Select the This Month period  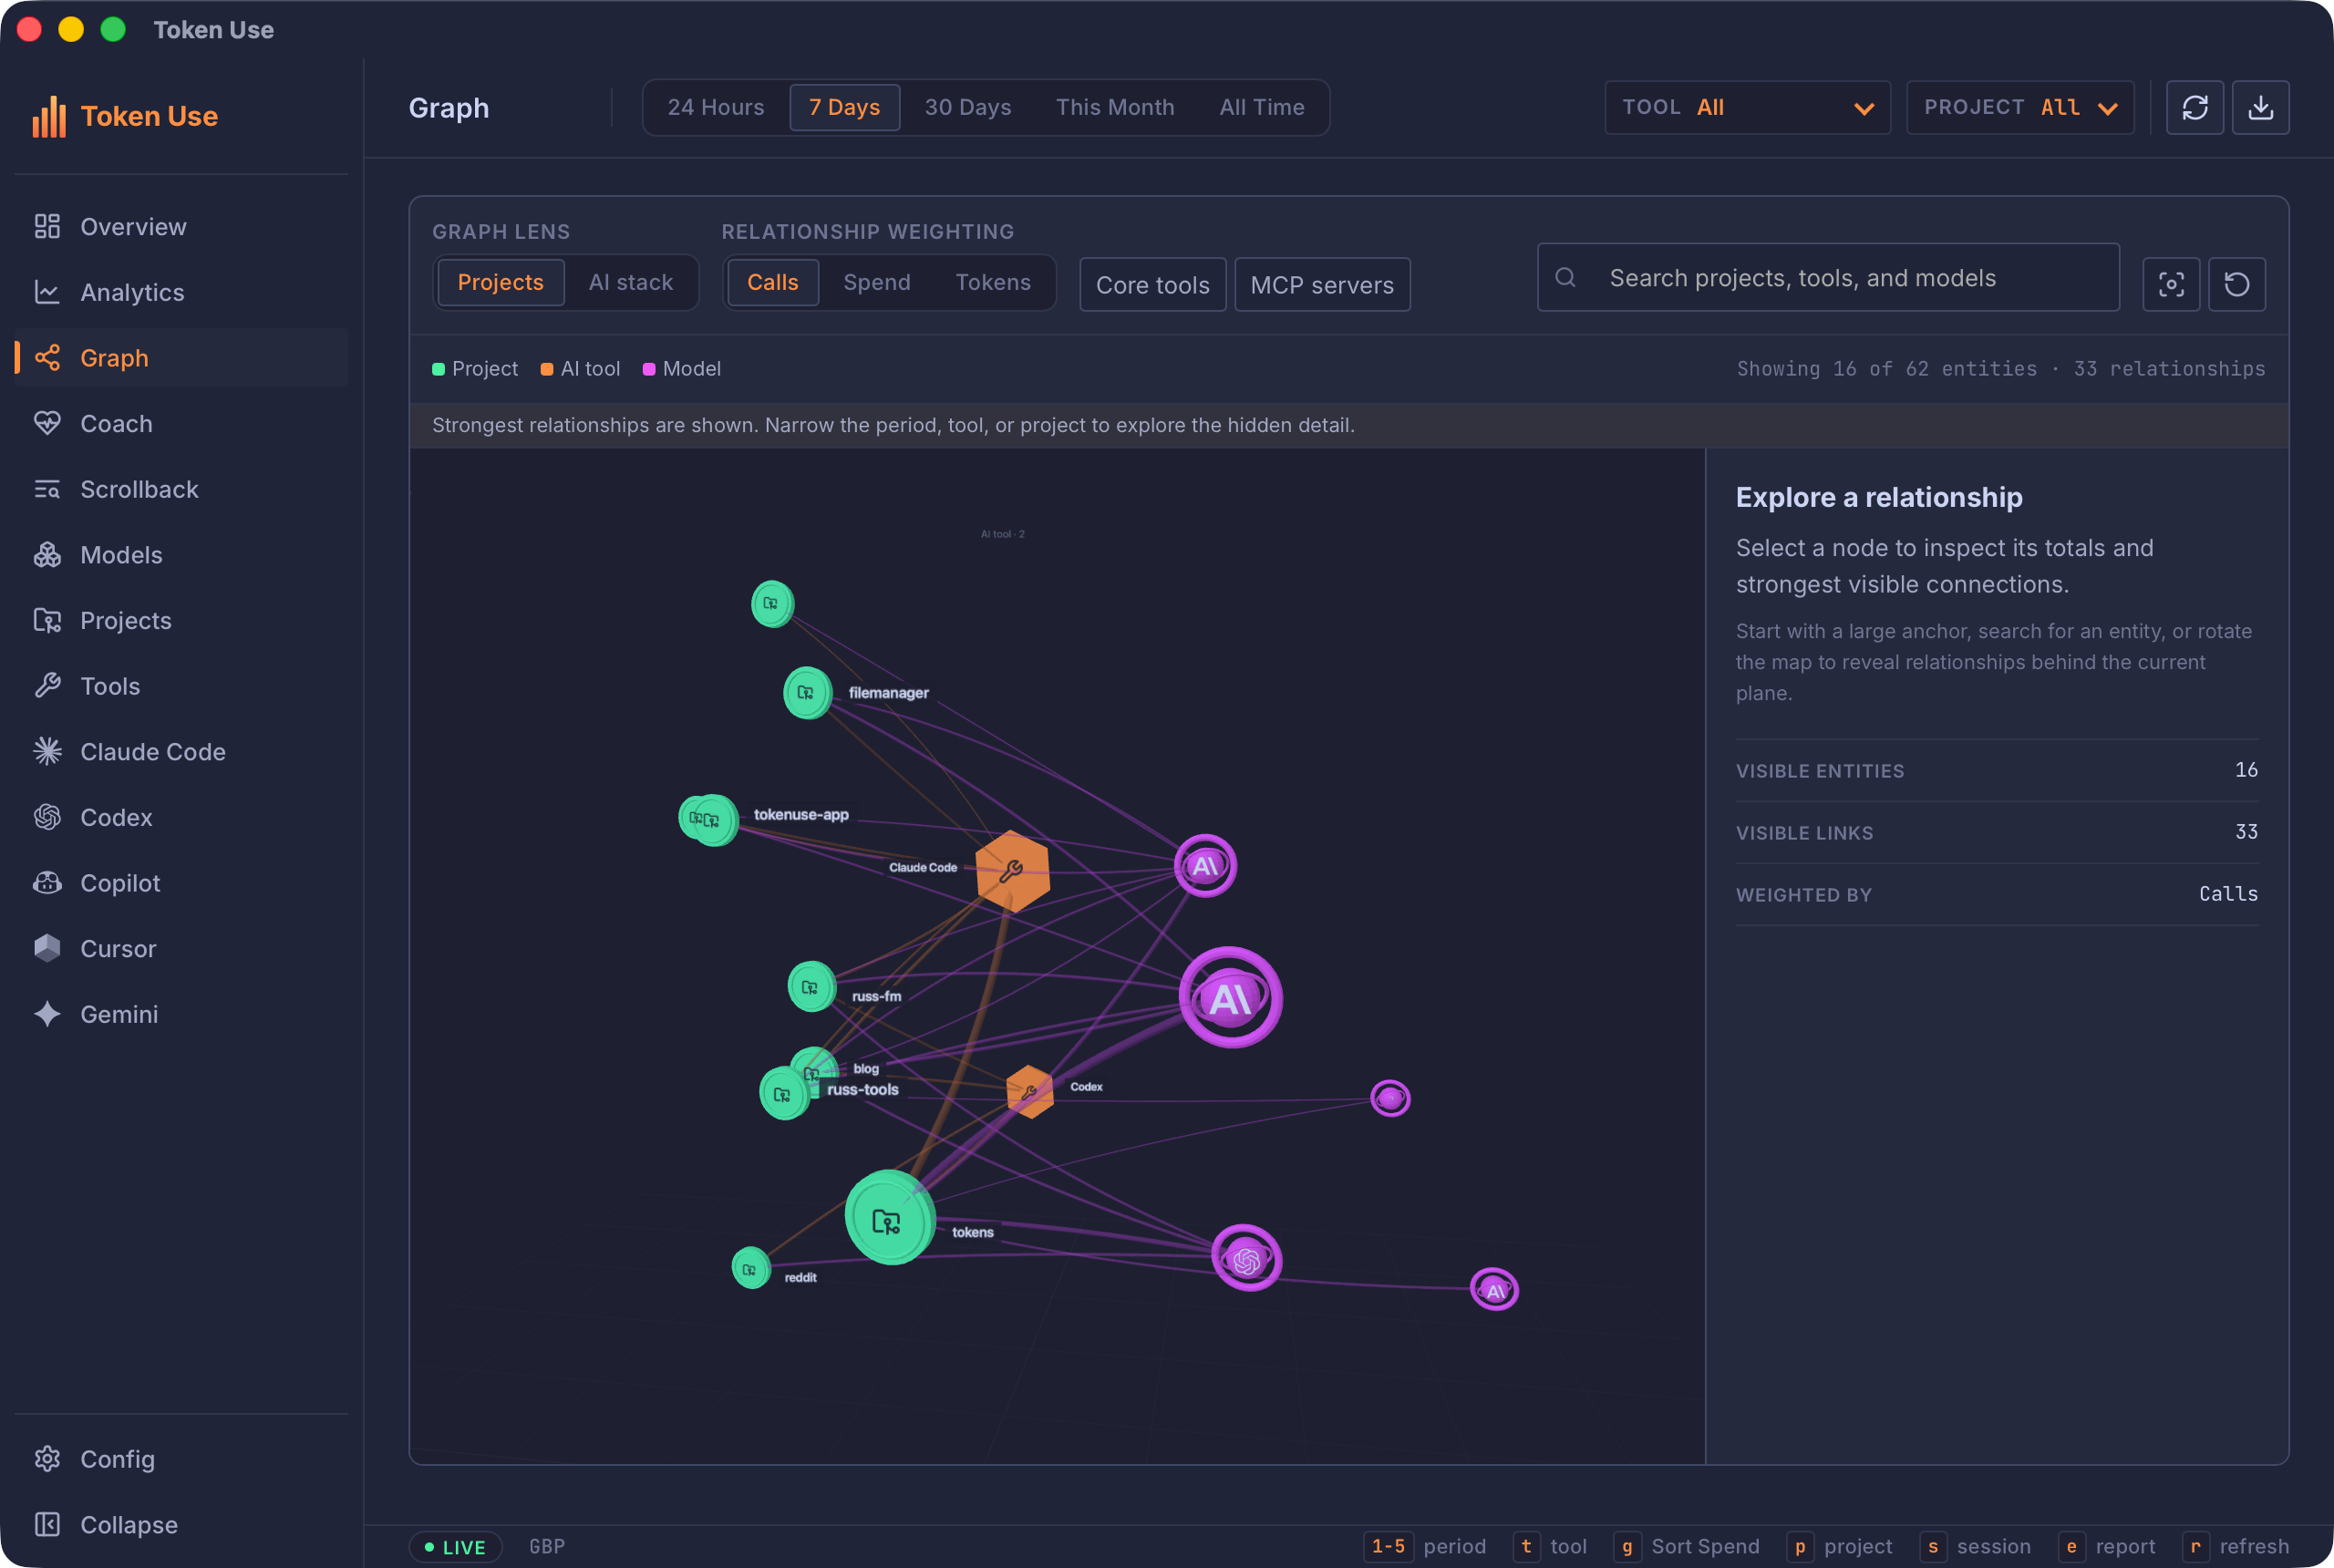[x=1114, y=107]
